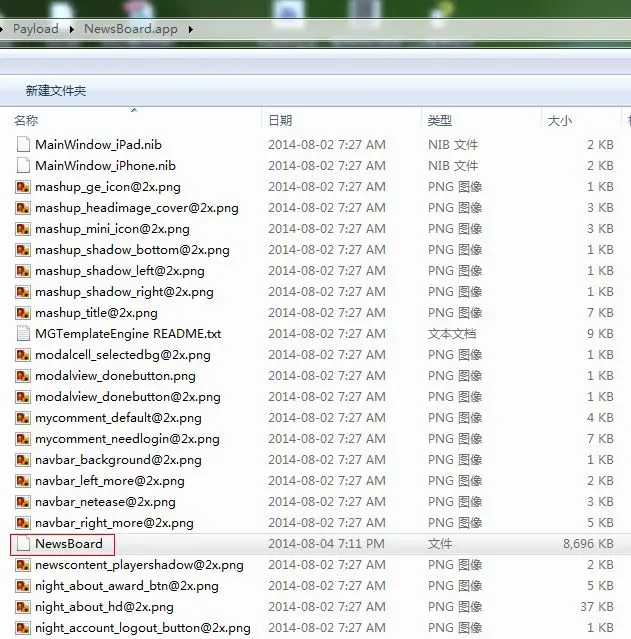Click the modalview_donebutton@2x.png image icon
This screenshot has height=639, width=631.
(x=23, y=397)
